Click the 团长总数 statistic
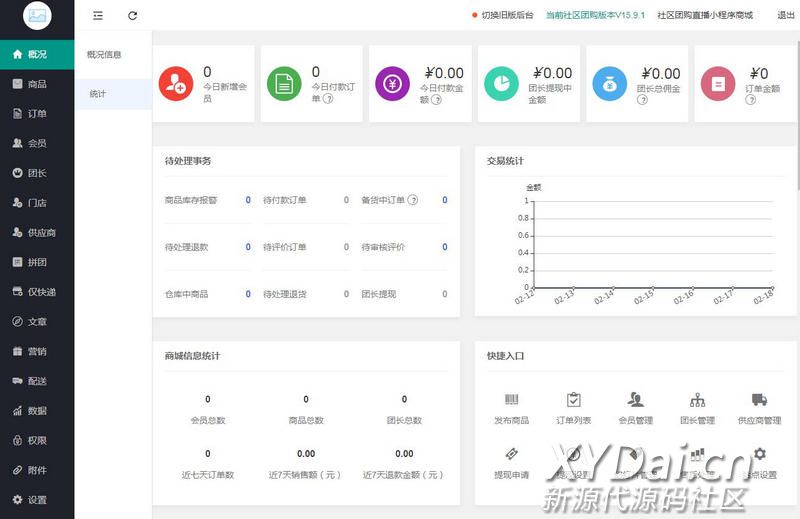This screenshot has height=519, width=800. pos(404,410)
